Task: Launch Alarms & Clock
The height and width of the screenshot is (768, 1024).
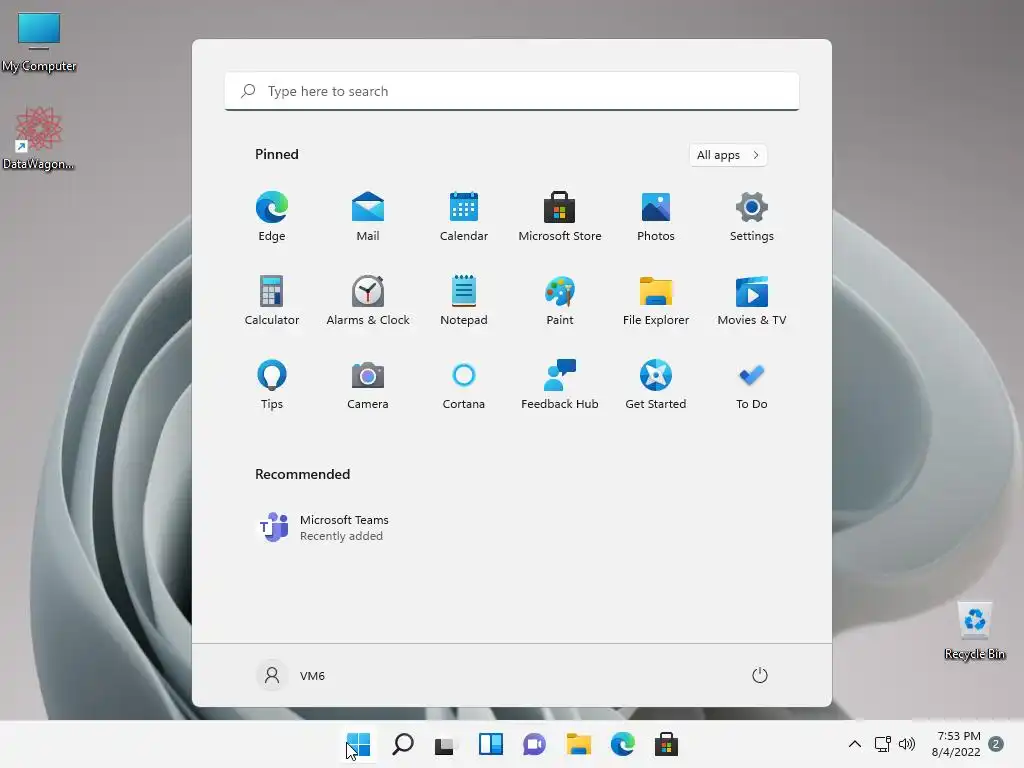Action: coord(368,300)
